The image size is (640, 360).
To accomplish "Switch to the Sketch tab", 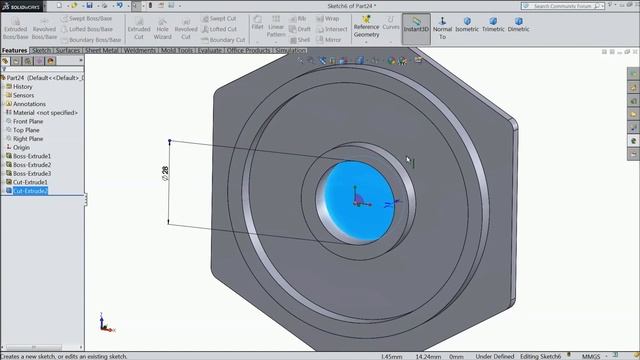I will [x=41, y=50].
